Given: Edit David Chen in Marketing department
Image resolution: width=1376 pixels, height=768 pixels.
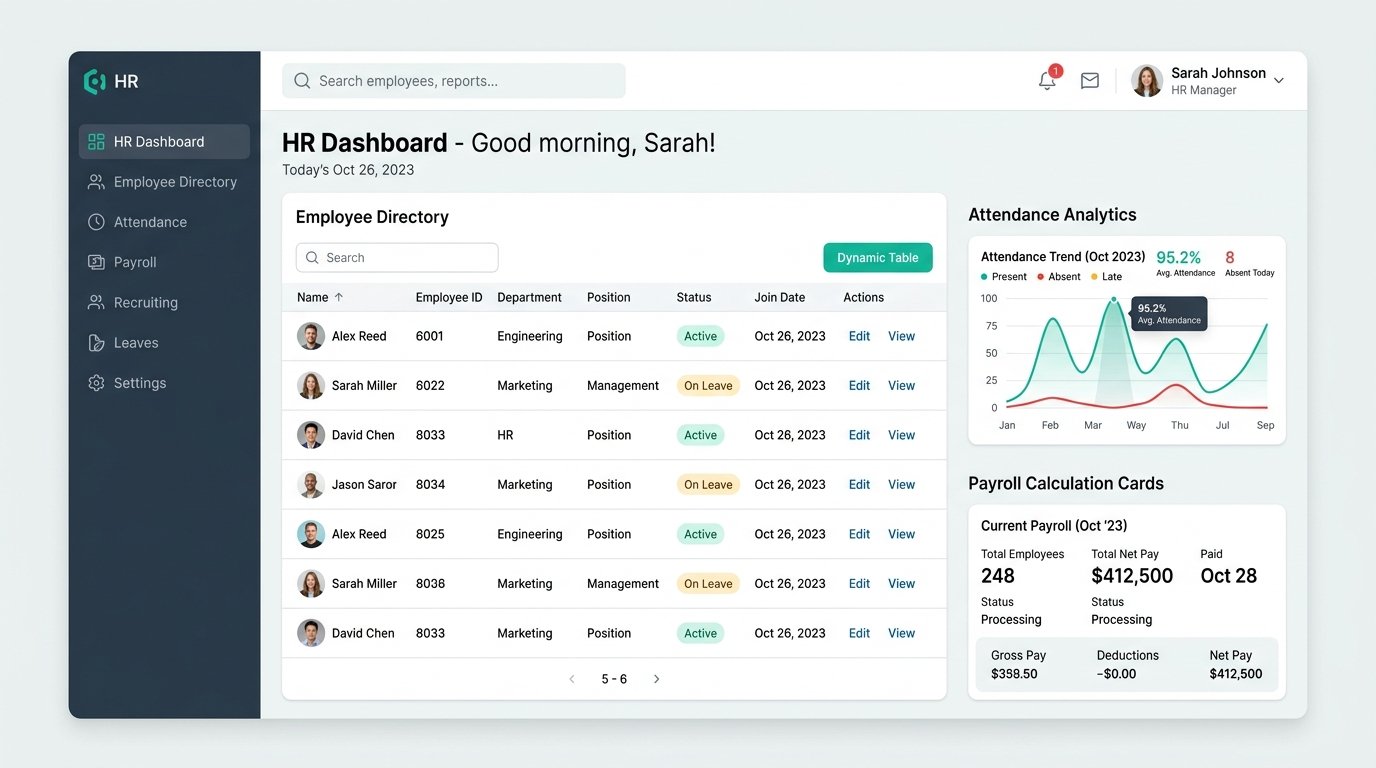Looking at the screenshot, I should pyautogui.click(x=859, y=633).
